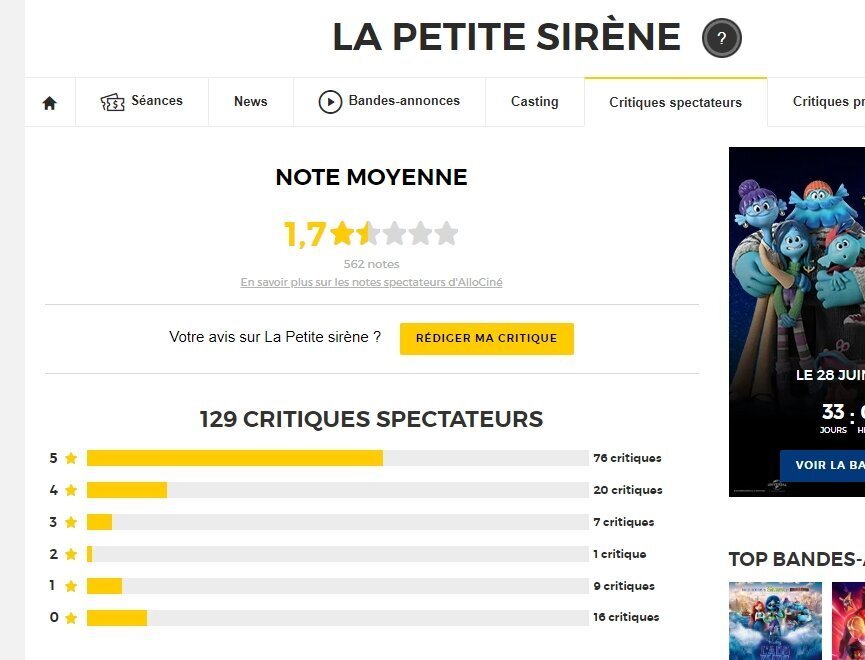865x660 pixels.
Task: Click the star icon of the 0-star row
Action: [71, 618]
